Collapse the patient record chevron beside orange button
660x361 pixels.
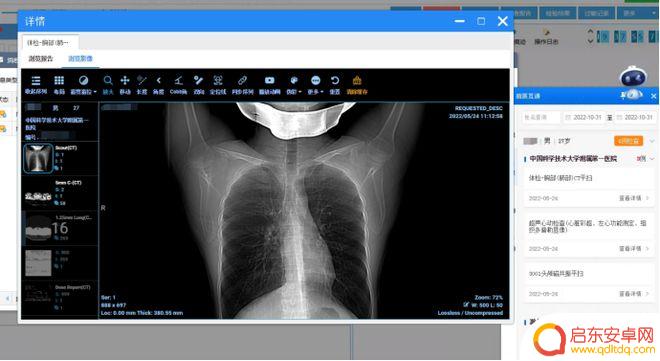coord(652,141)
